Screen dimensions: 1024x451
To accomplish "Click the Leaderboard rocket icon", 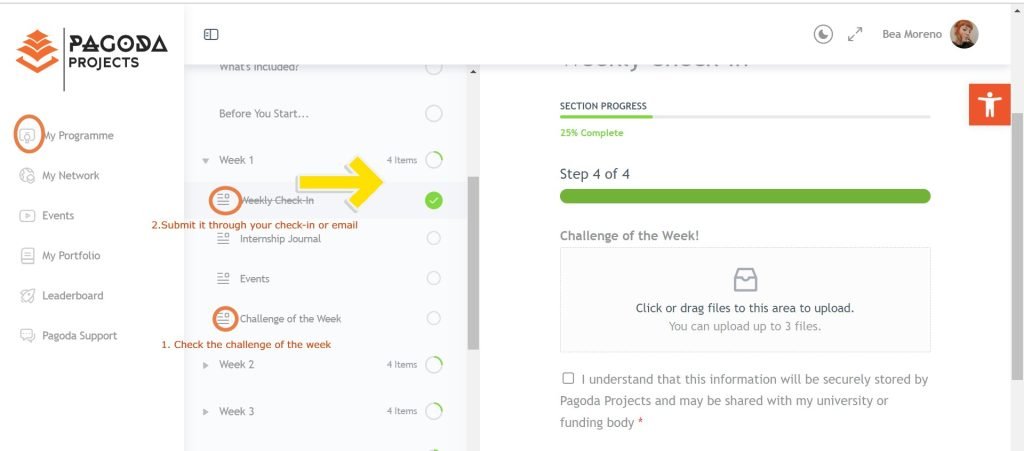I will 27,296.
